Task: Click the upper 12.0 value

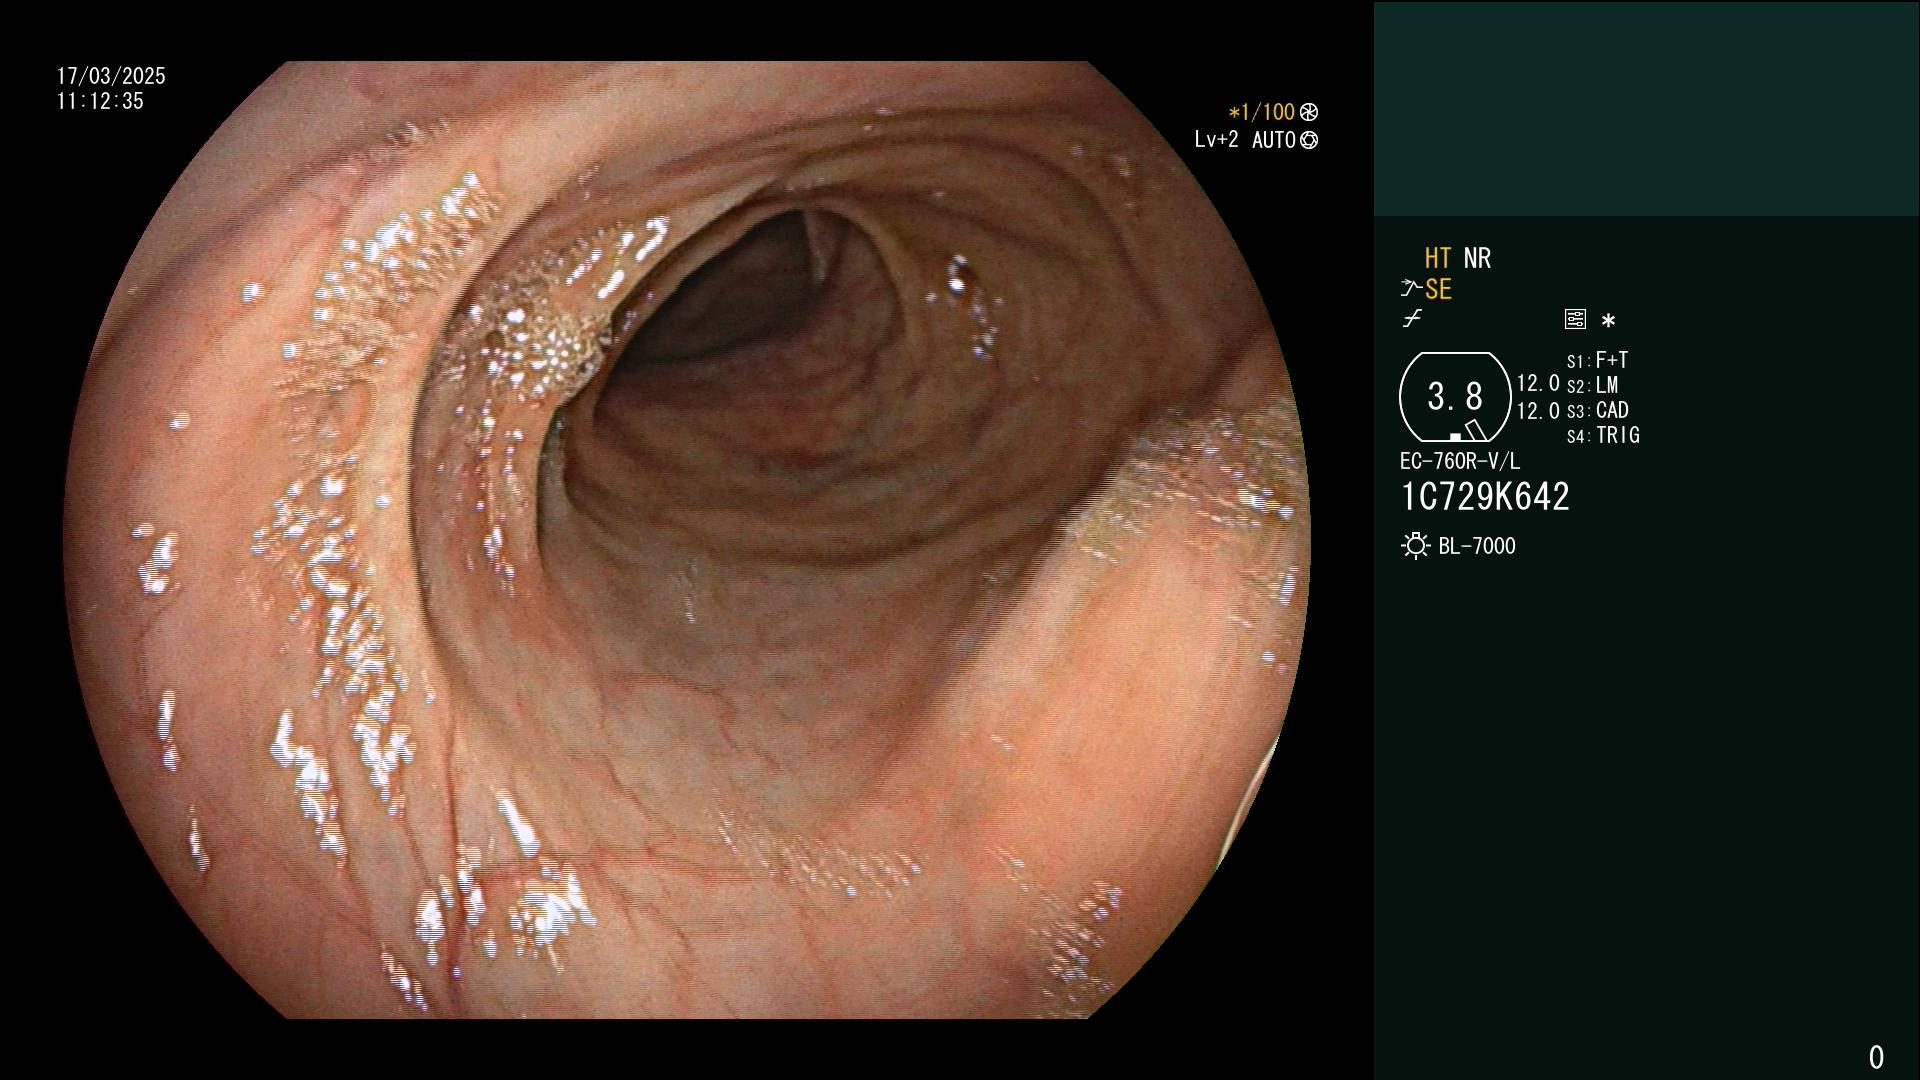Action: pos(1538,384)
